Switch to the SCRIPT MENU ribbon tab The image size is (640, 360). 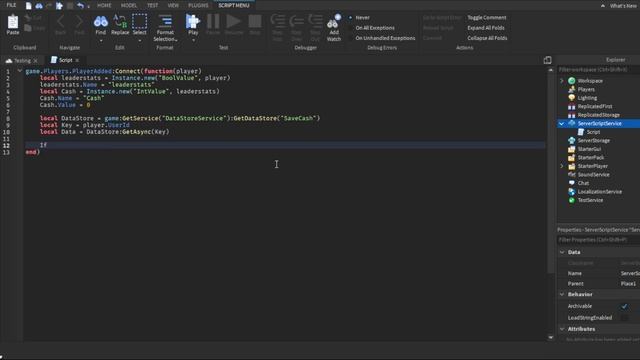tap(233, 5)
